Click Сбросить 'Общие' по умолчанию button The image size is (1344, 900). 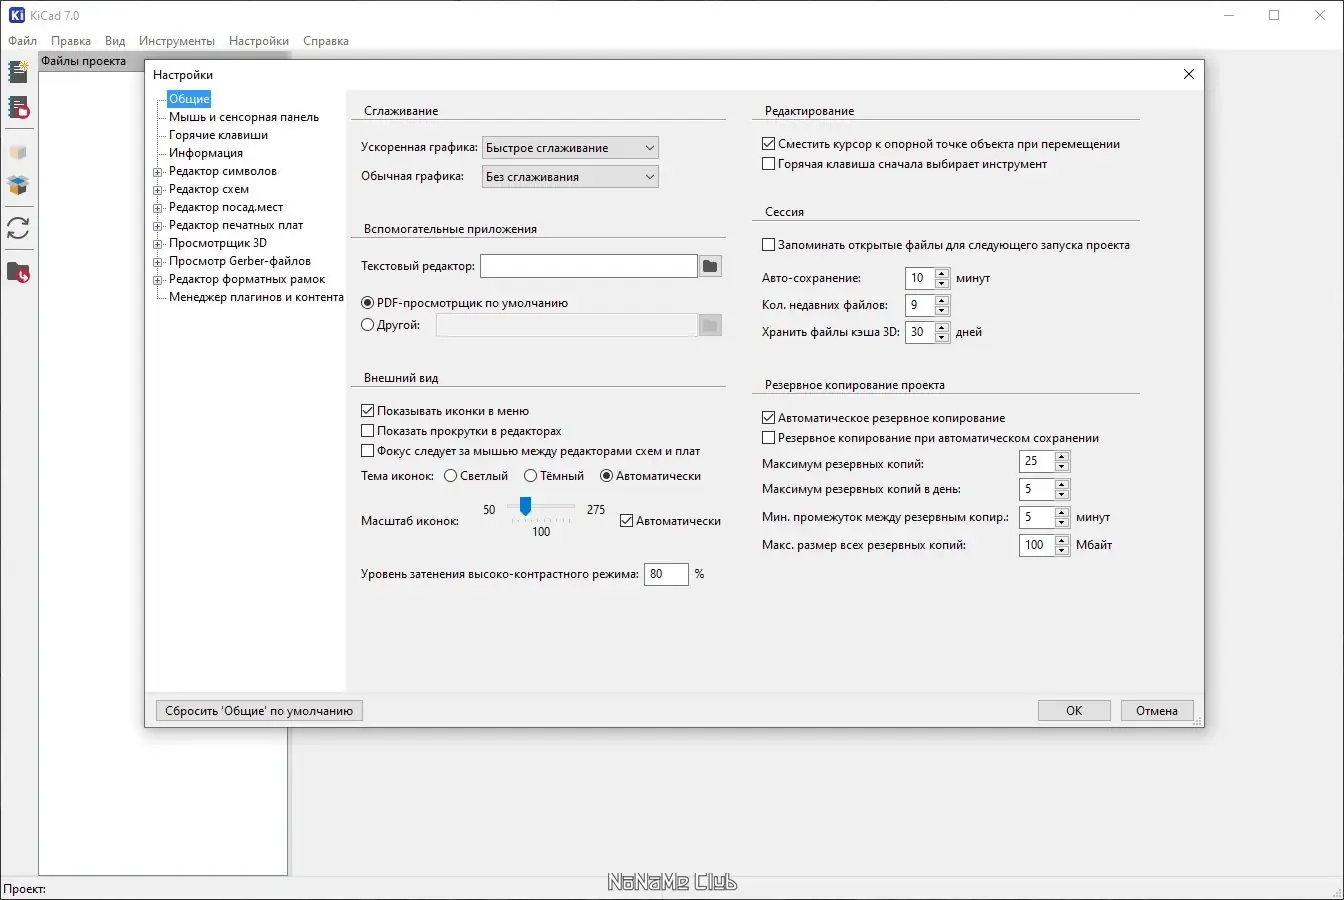coord(259,711)
